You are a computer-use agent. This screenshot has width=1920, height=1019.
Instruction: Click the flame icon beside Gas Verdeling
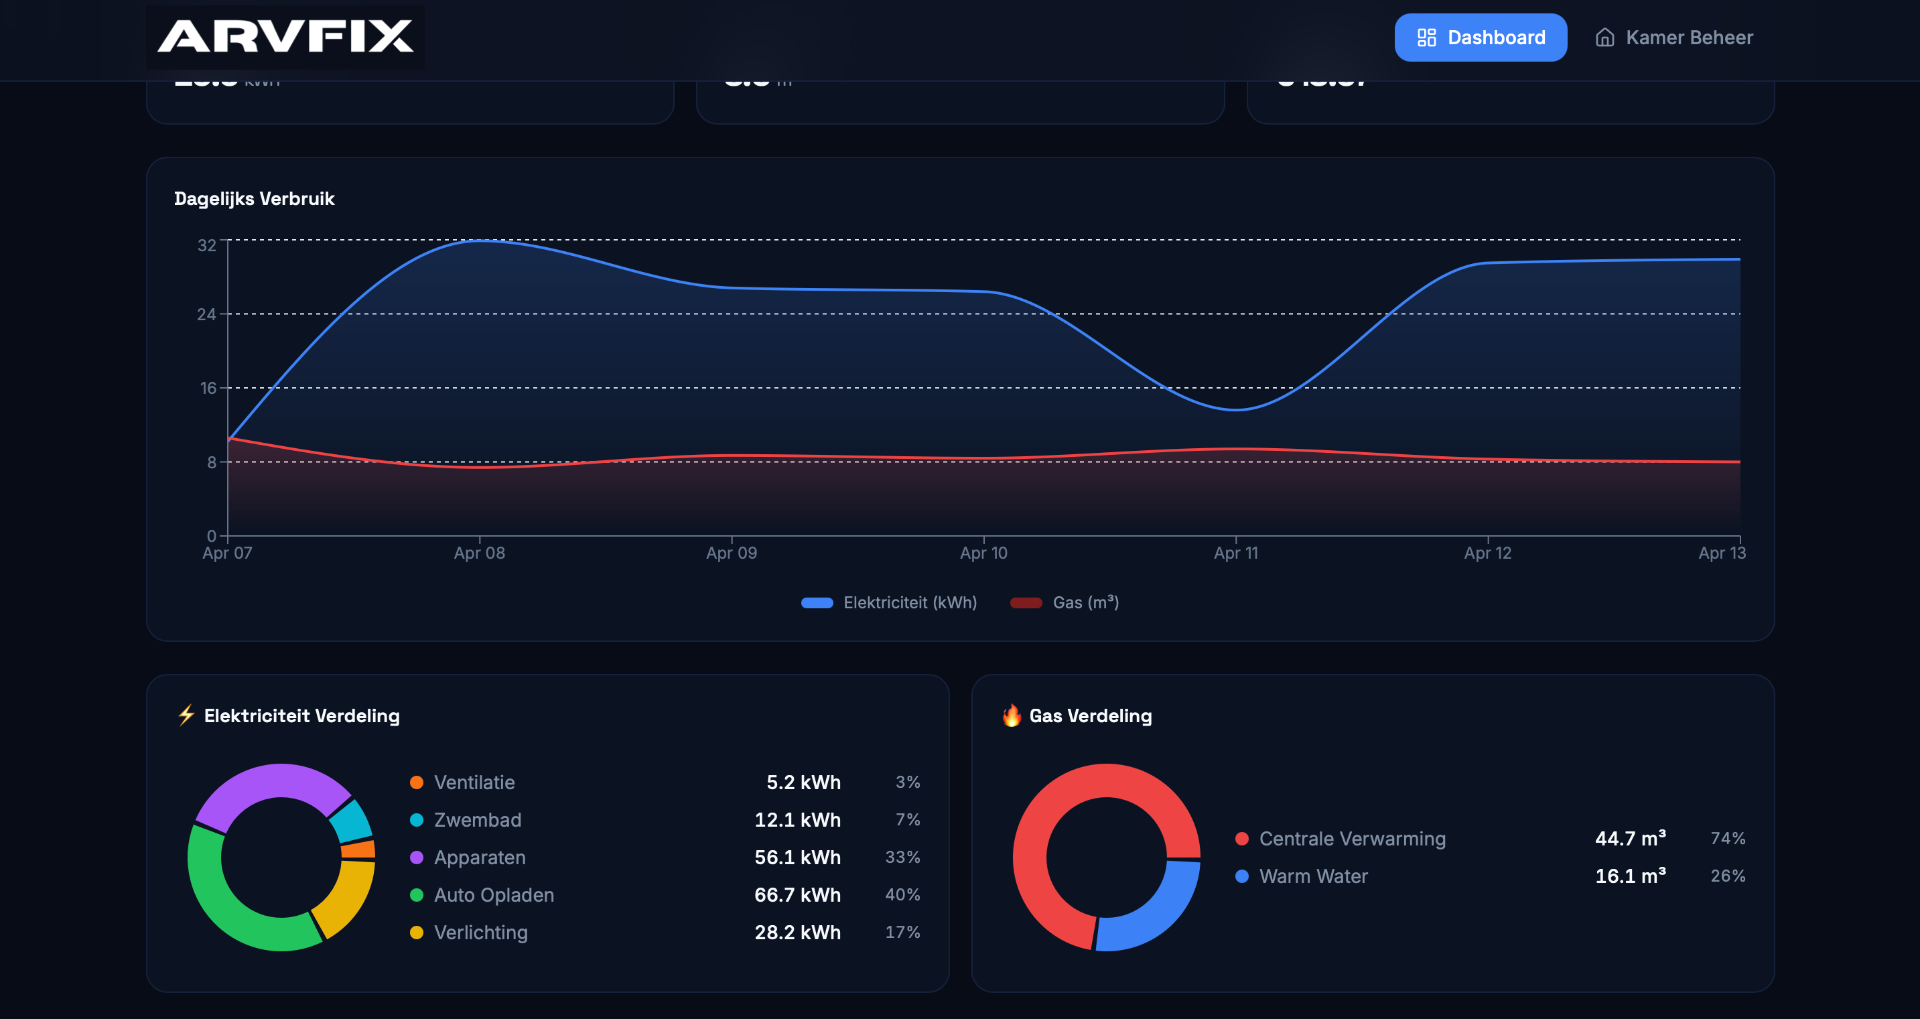1011,715
